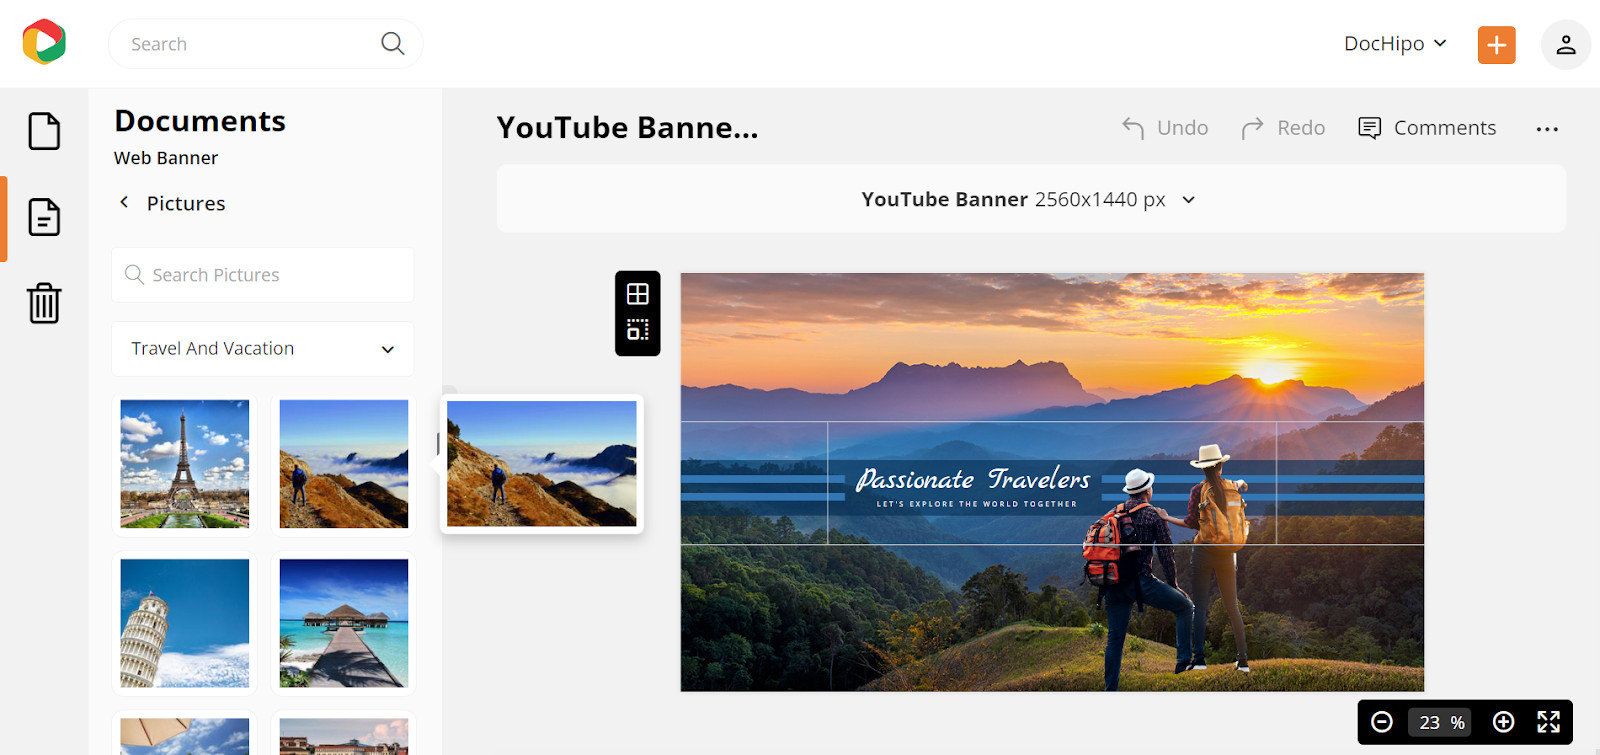Open the trash bin sidebar icon

click(x=44, y=303)
